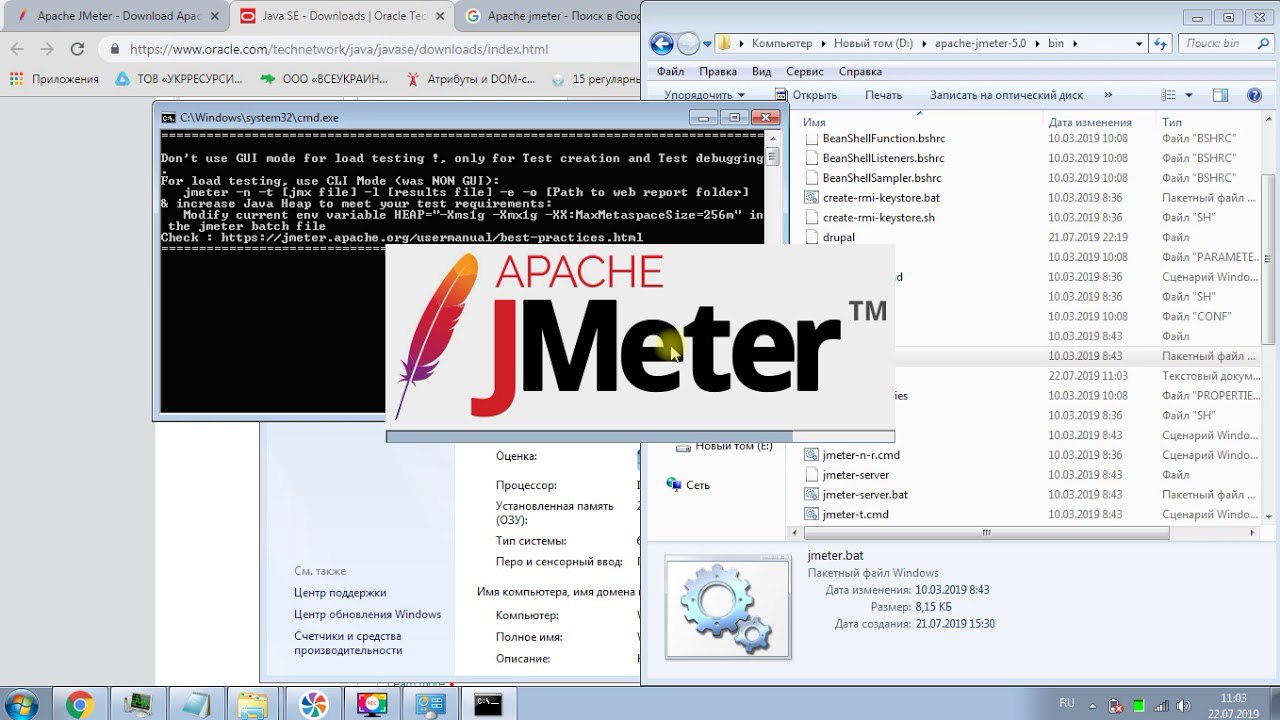Click the Explorer back navigation arrow
Screen dimensions: 1280x720
pos(661,44)
